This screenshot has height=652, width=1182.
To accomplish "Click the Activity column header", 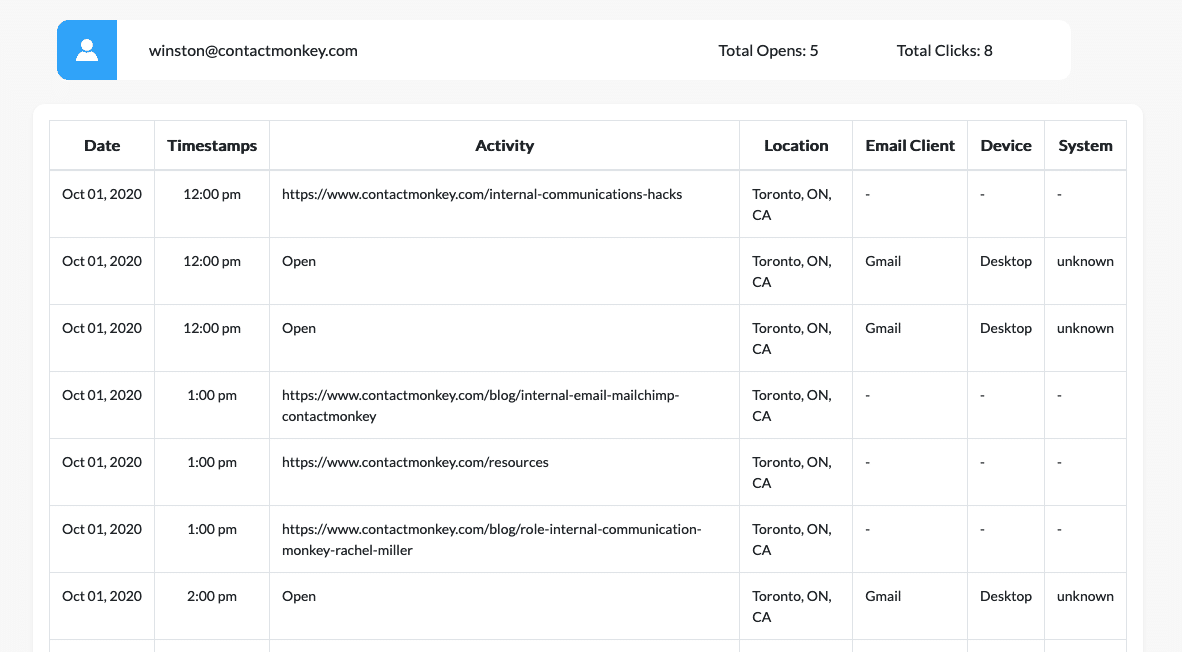I will pyautogui.click(x=504, y=145).
